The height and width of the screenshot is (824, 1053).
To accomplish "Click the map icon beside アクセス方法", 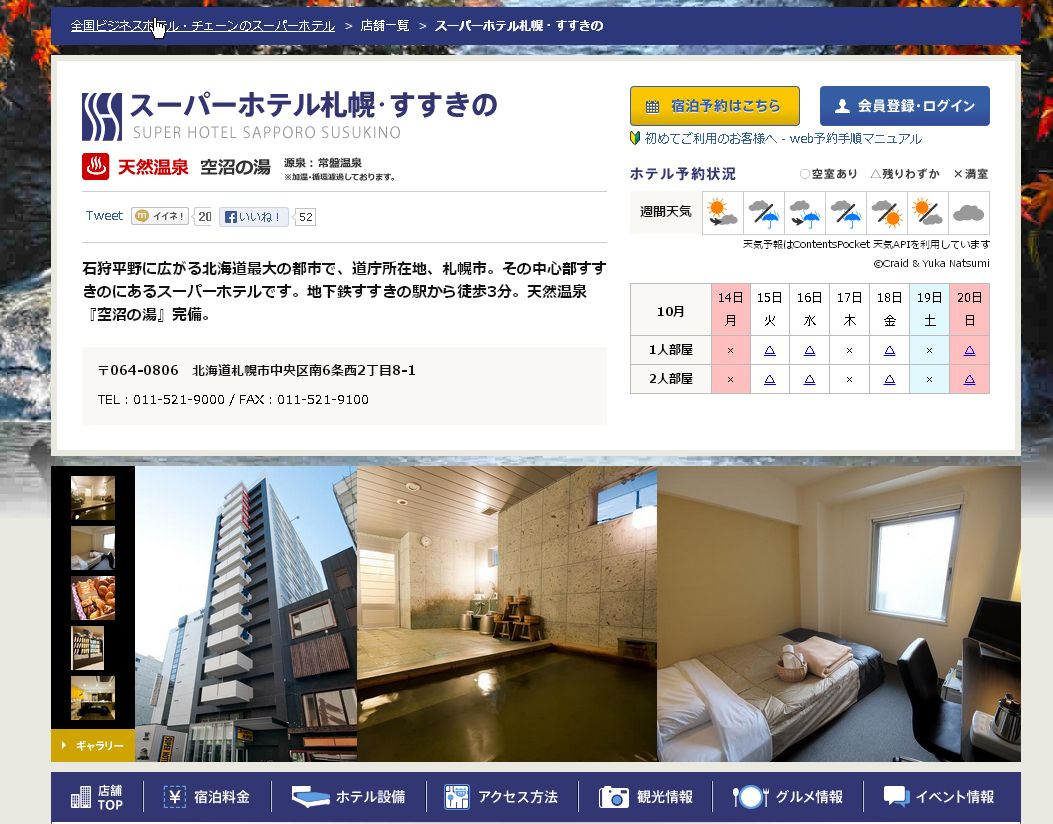I will pos(457,797).
